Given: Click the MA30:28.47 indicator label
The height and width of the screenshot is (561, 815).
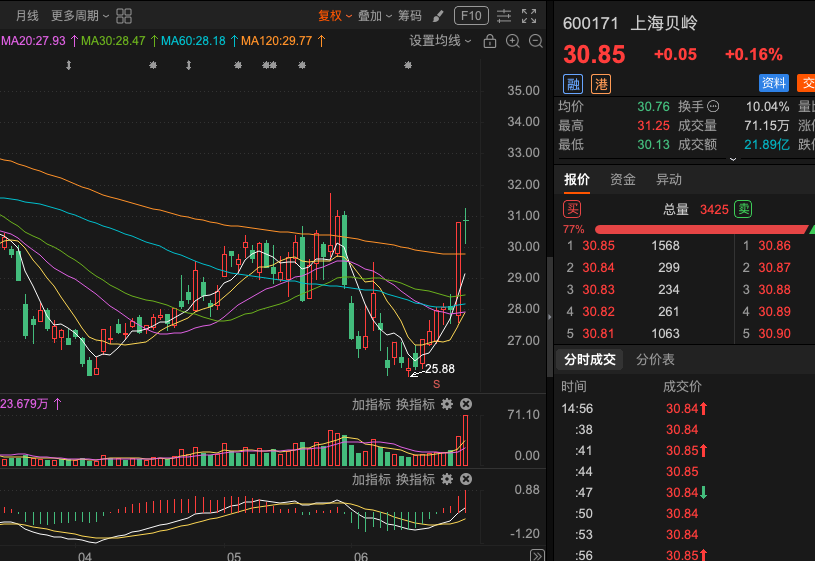Looking at the screenshot, I should (113, 41).
